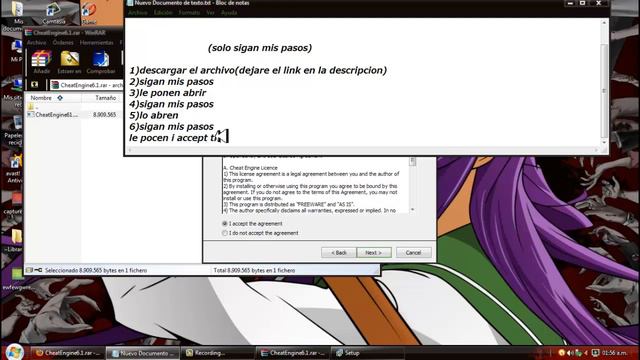Viewport: 640px width, 360px height.
Task: Click line '1)descargar el archivo' in Notepad
Action: point(258,70)
